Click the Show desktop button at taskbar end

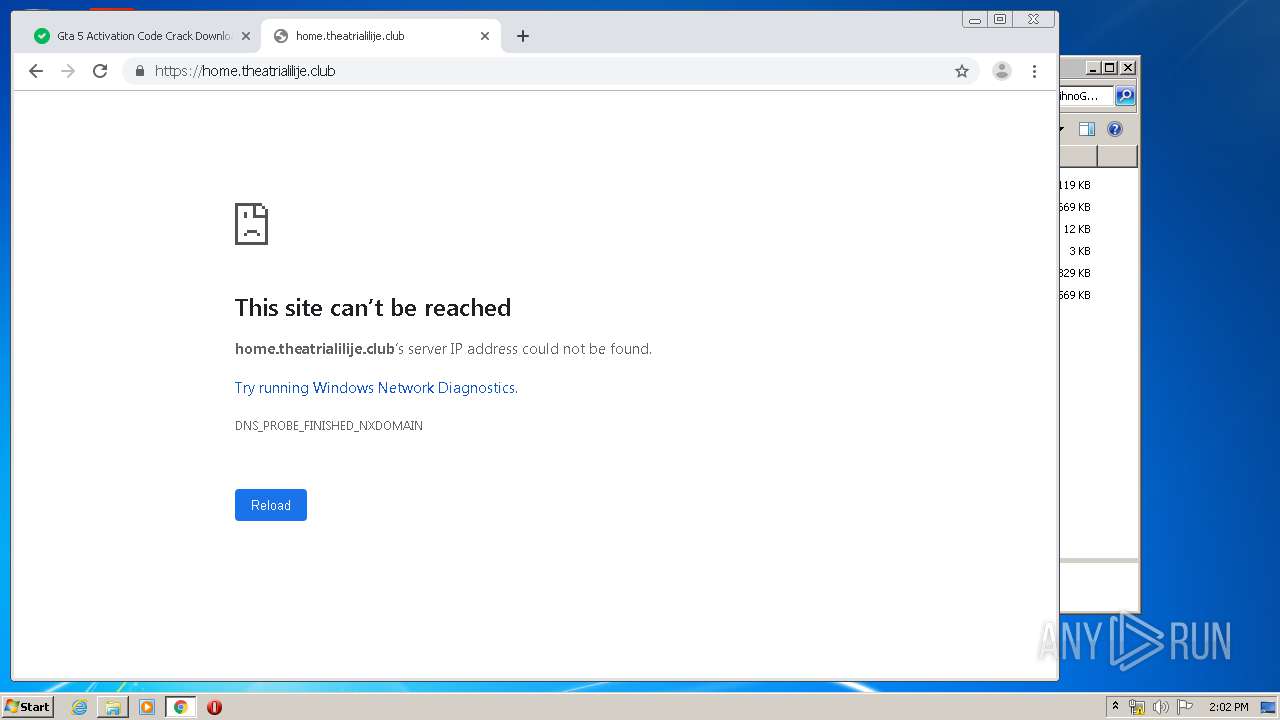1268,707
